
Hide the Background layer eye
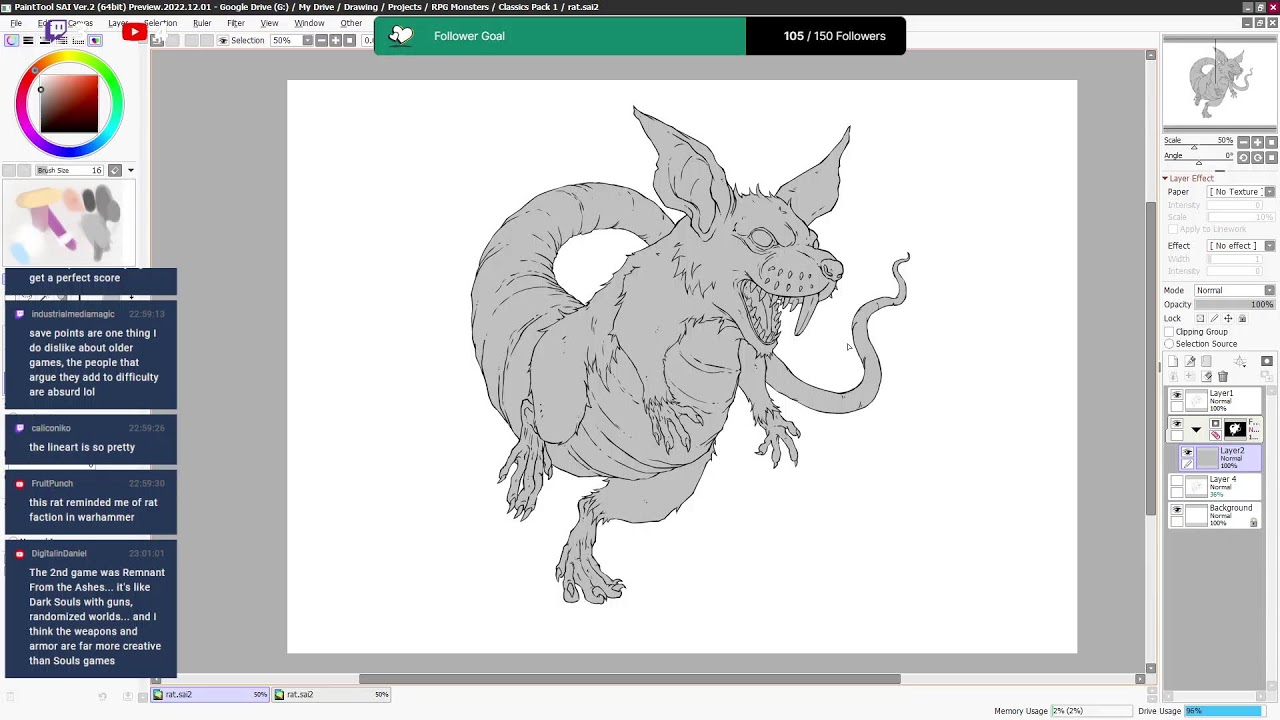click(x=1176, y=510)
